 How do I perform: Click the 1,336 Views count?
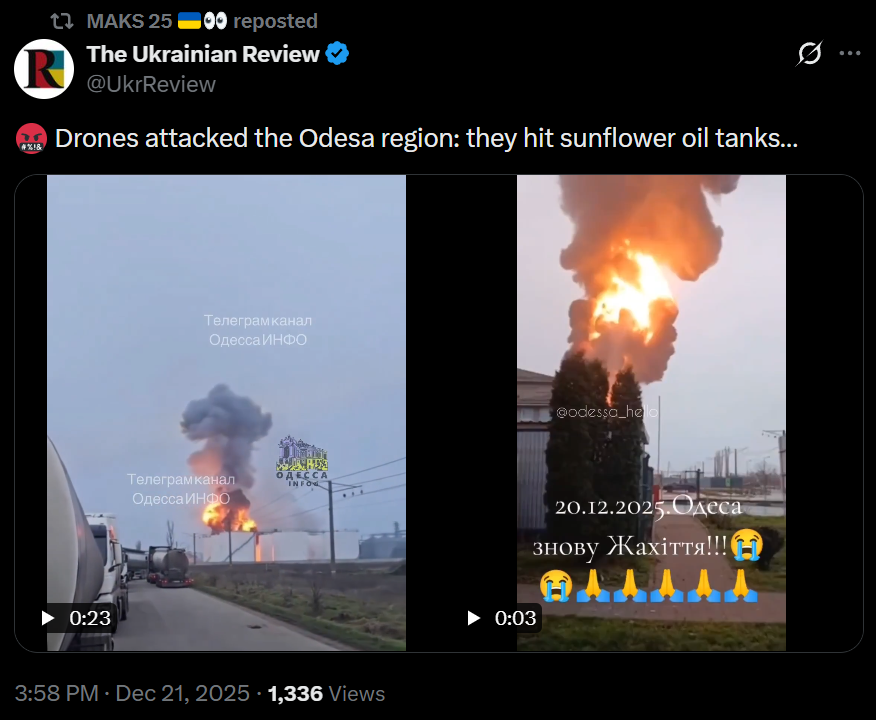(326, 693)
